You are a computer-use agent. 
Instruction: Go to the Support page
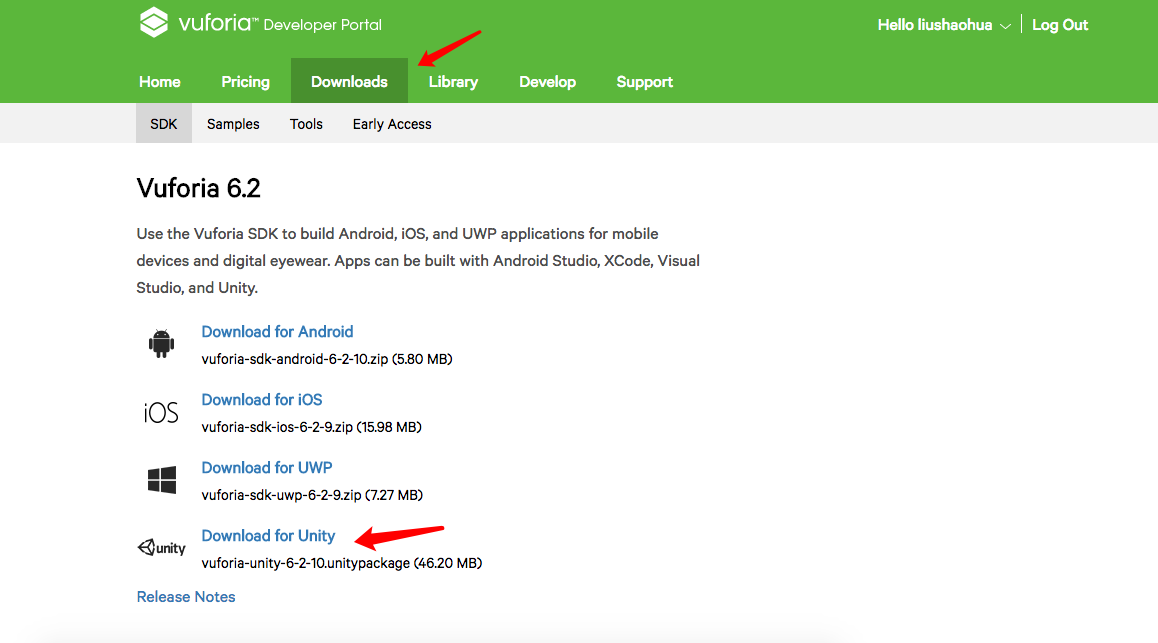(645, 82)
